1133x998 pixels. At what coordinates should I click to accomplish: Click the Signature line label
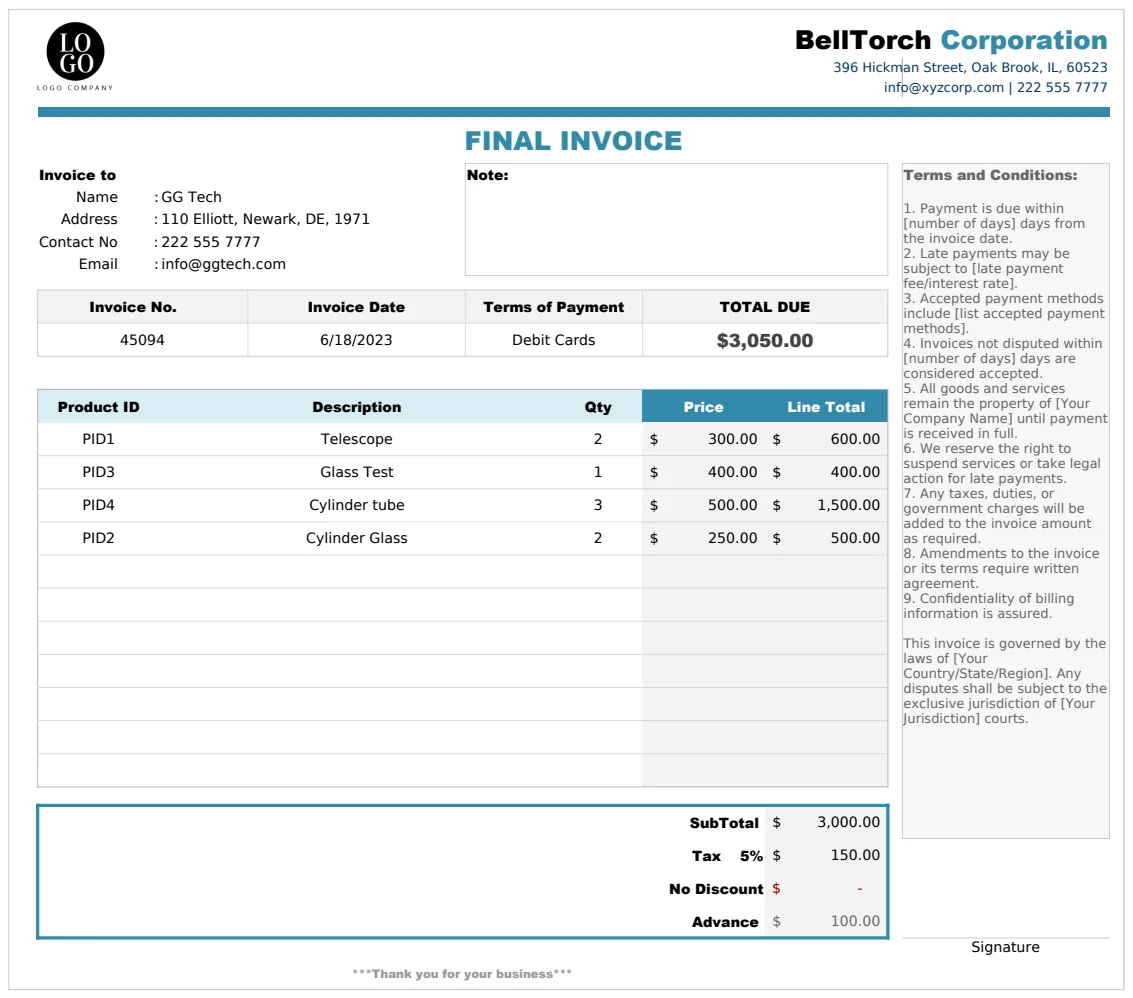pyautogui.click(x=1005, y=947)
